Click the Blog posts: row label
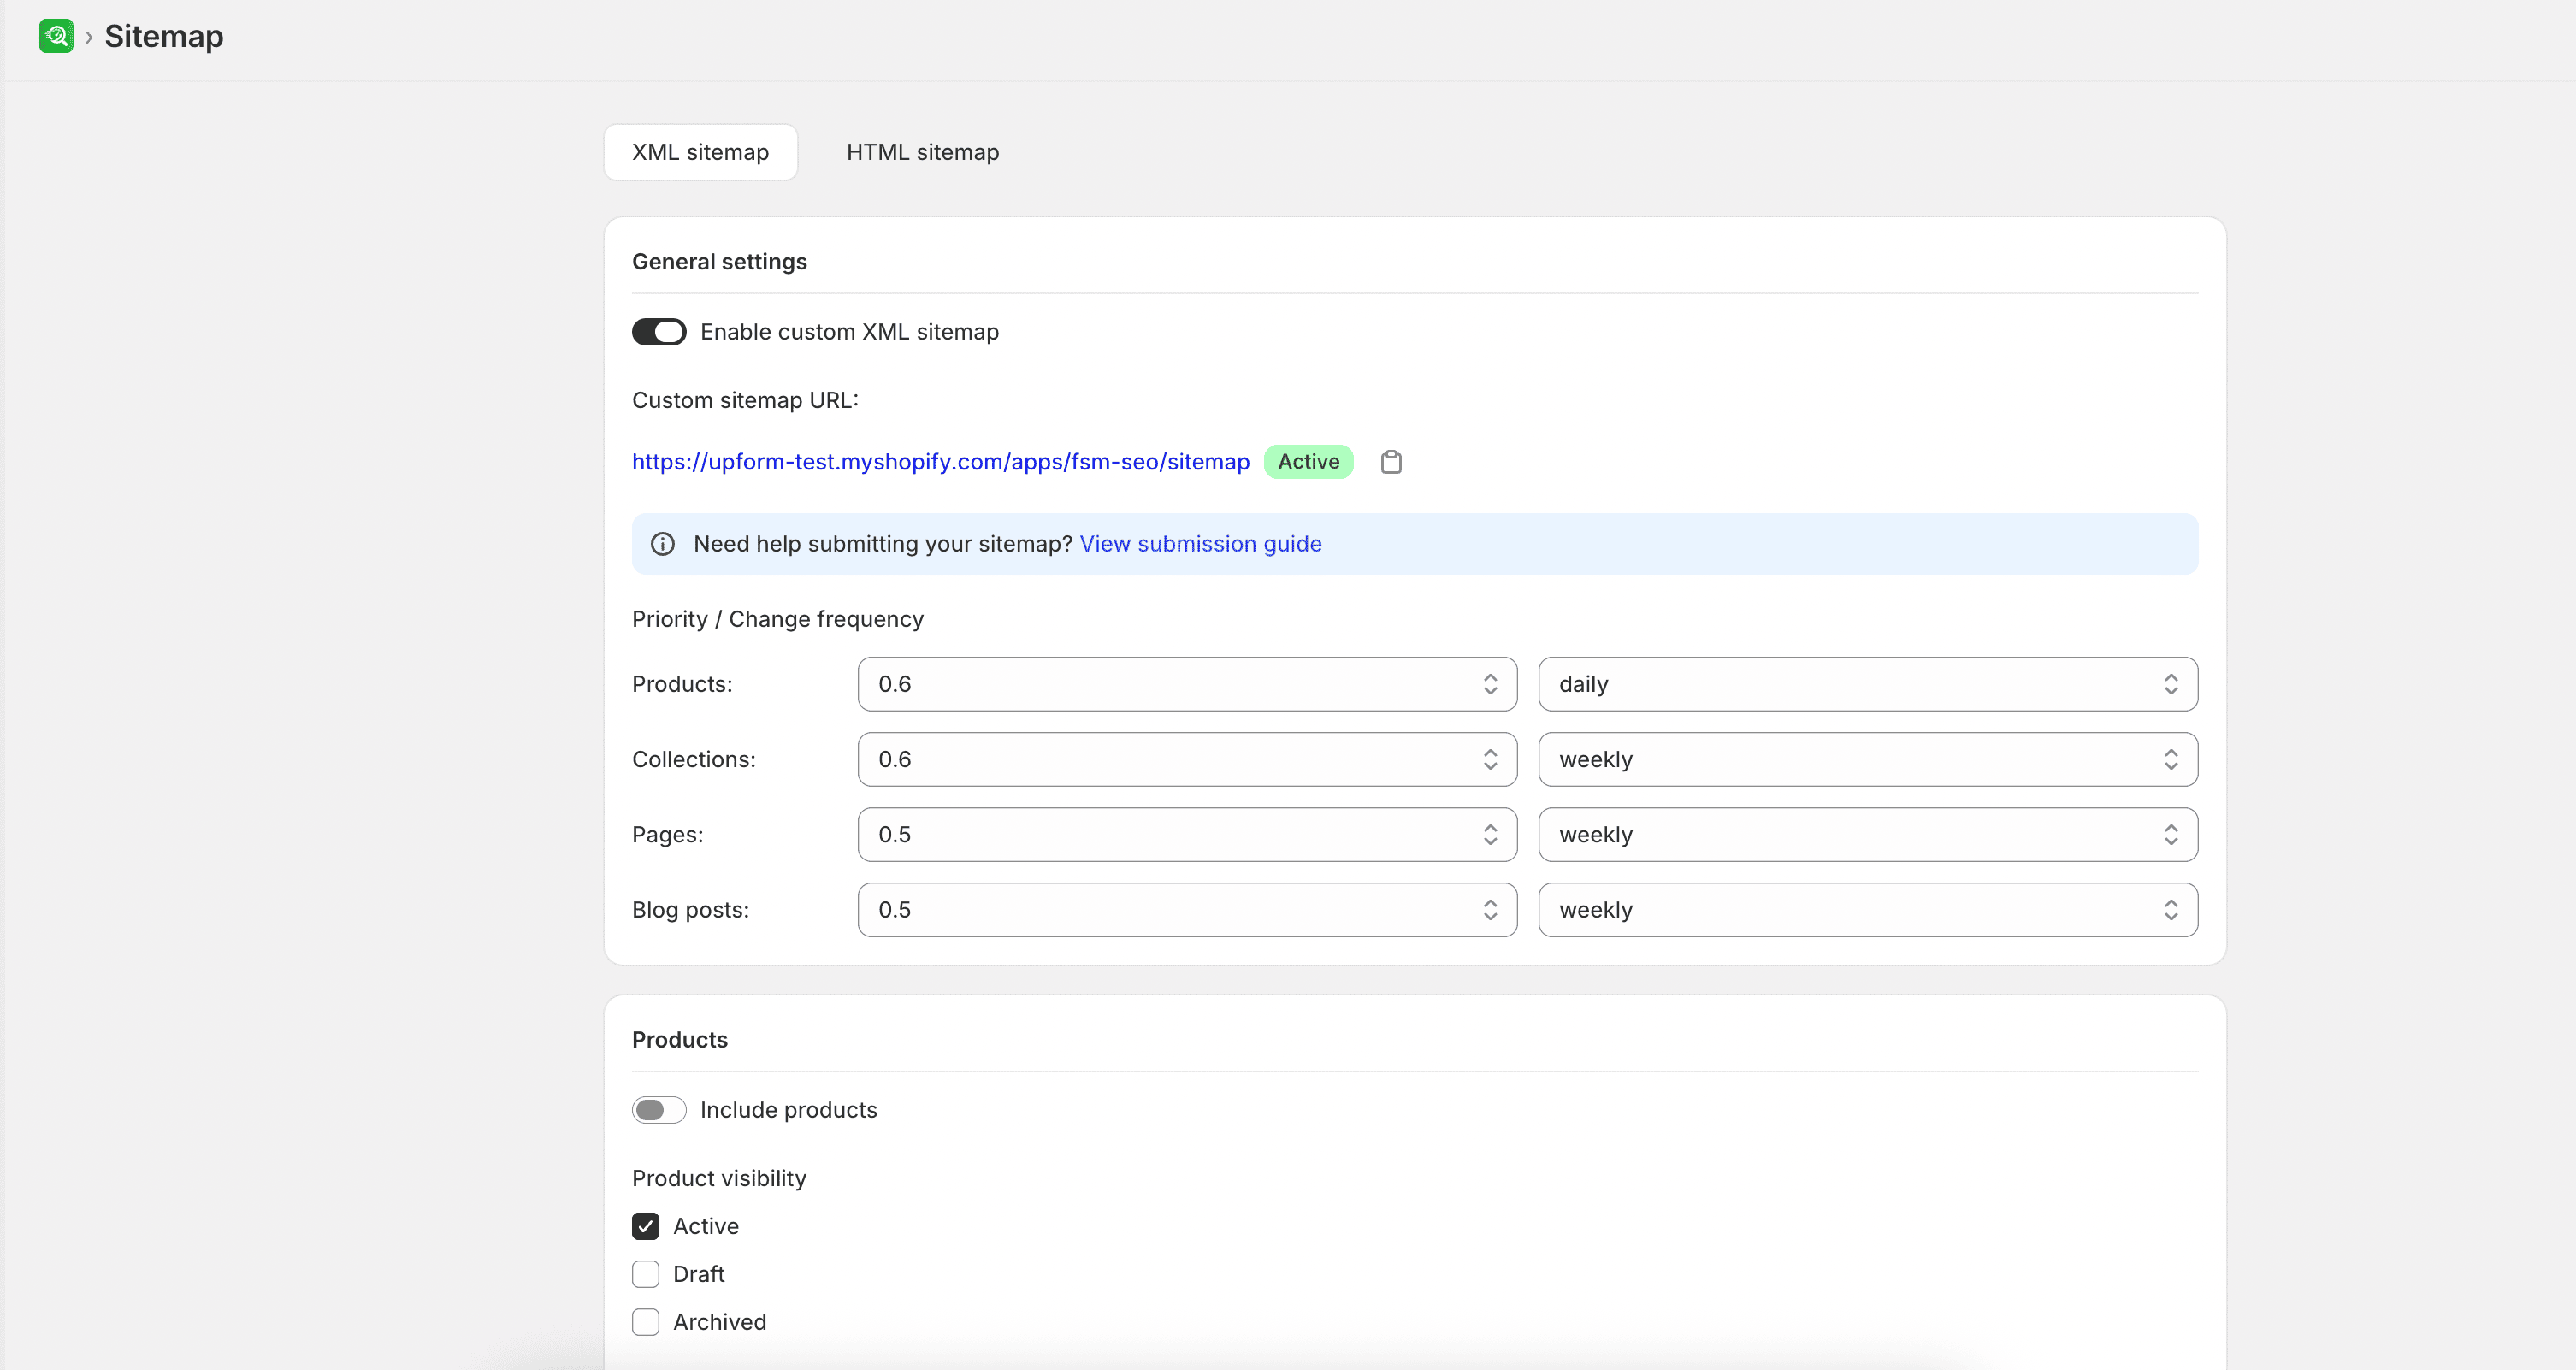The width and height of the screenshot is (2576, 1370). (690, 910)
